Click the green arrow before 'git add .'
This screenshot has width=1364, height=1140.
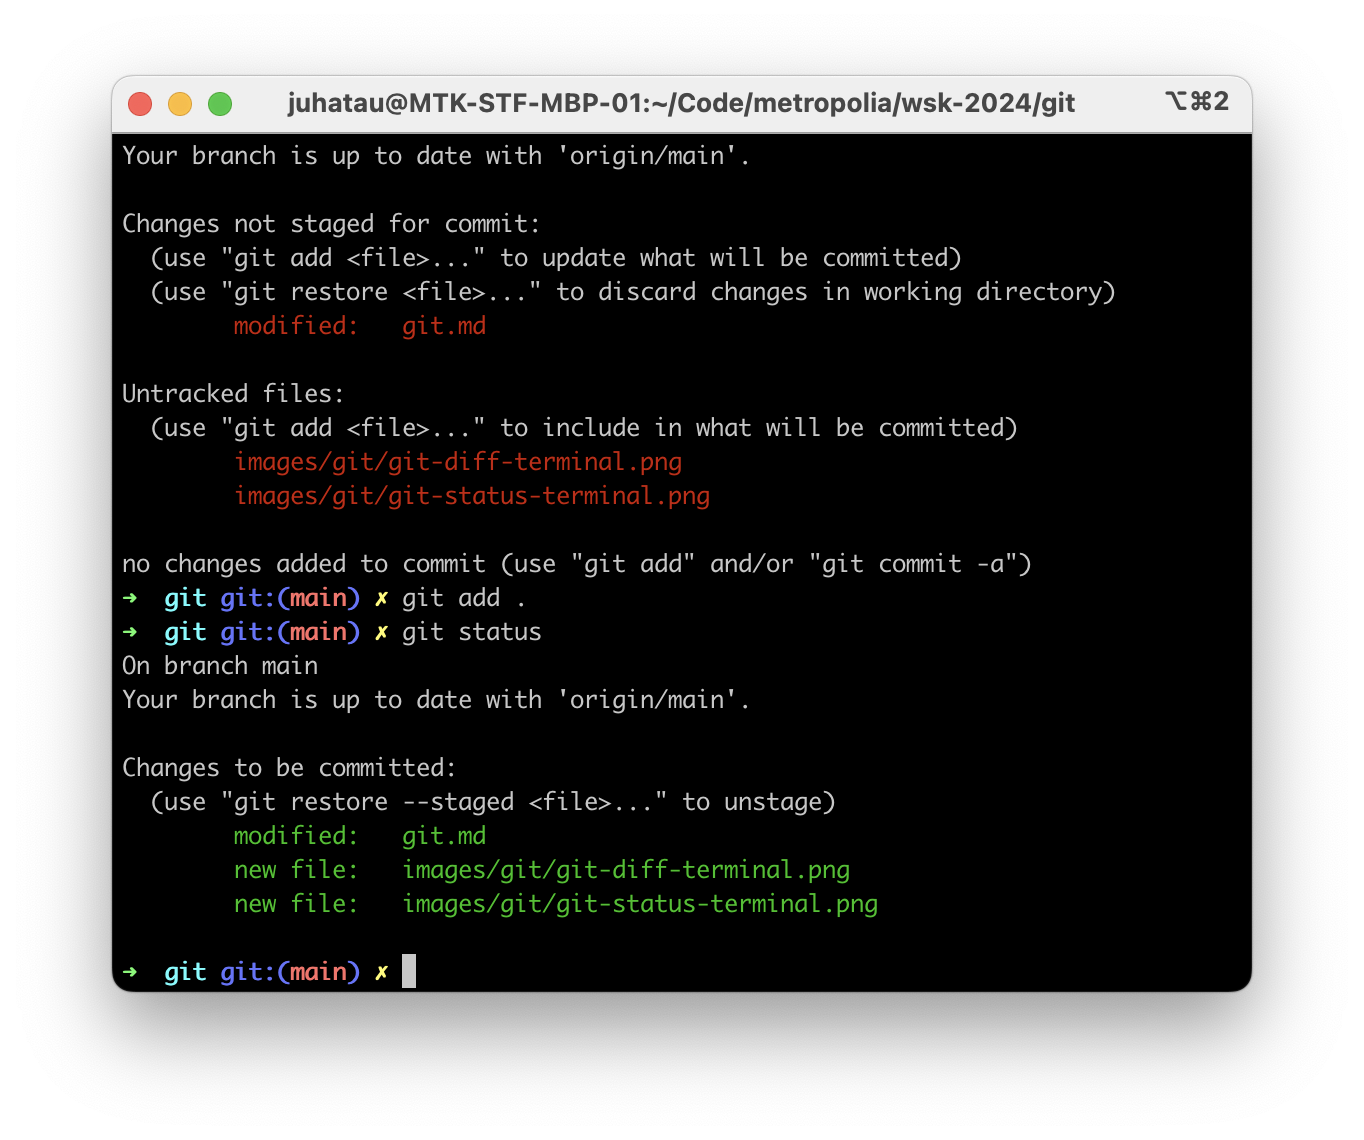click(130, 598)
